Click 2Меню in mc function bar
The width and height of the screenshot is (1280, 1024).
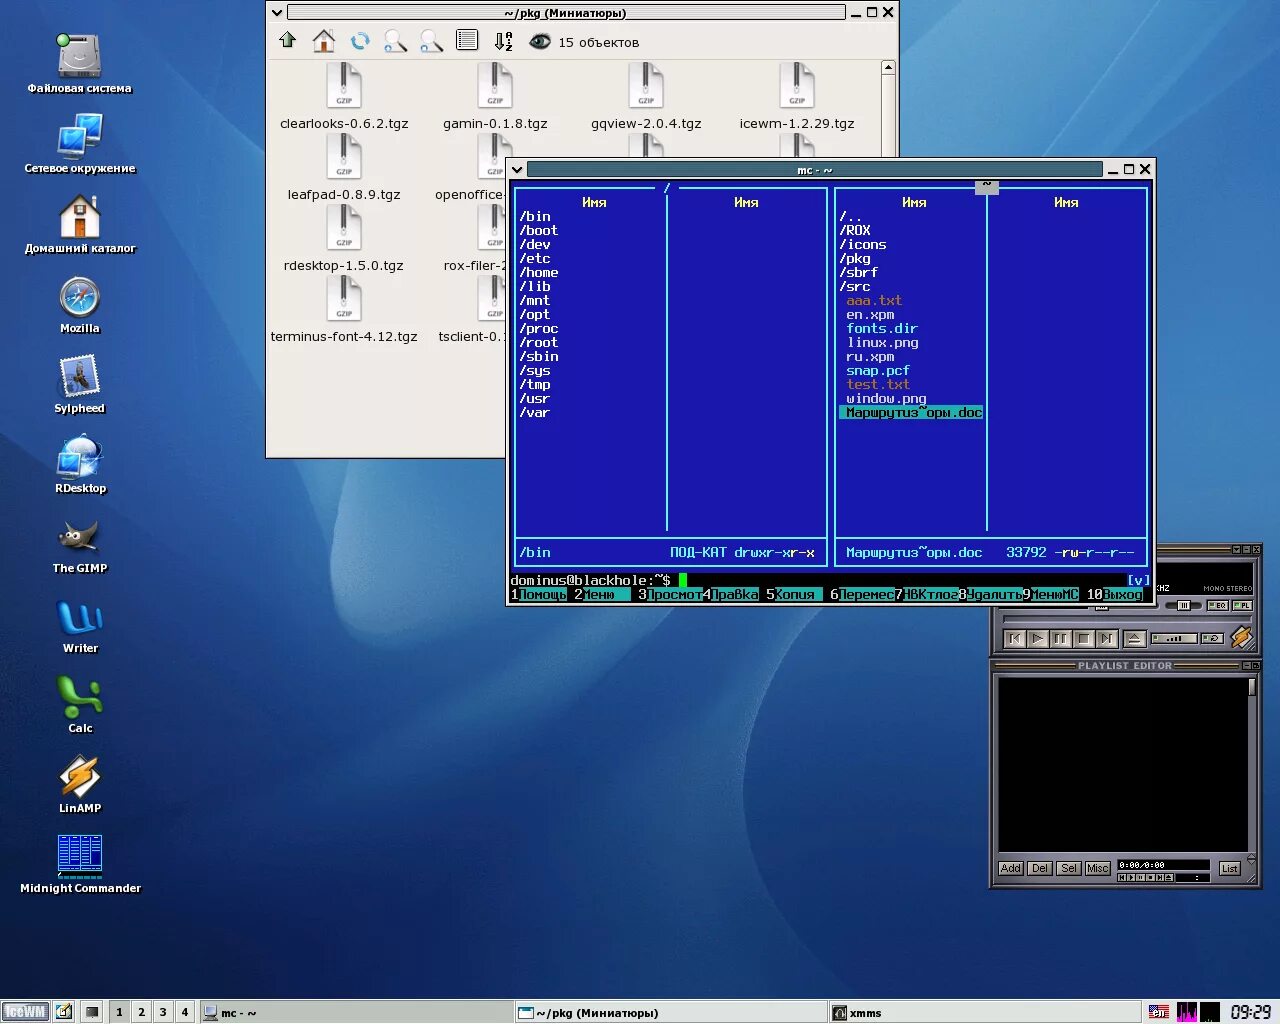(602, 594)
